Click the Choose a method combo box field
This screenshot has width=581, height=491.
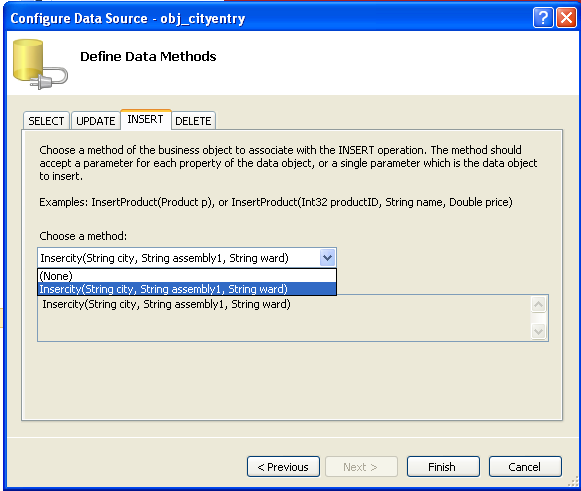click(187, 258)
